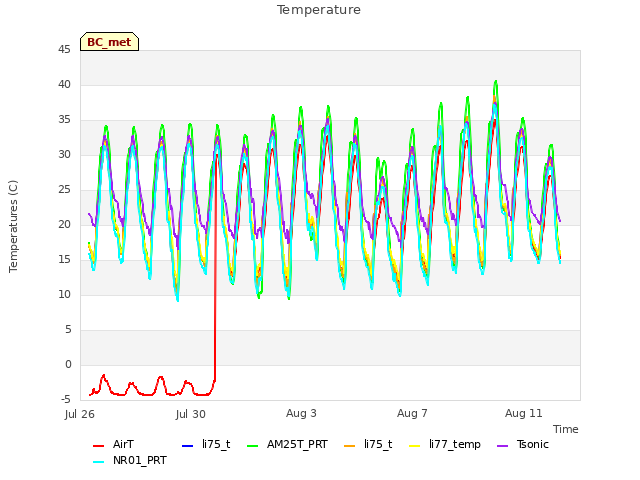Click the 5 y-axis tick label

coord(68,329)
